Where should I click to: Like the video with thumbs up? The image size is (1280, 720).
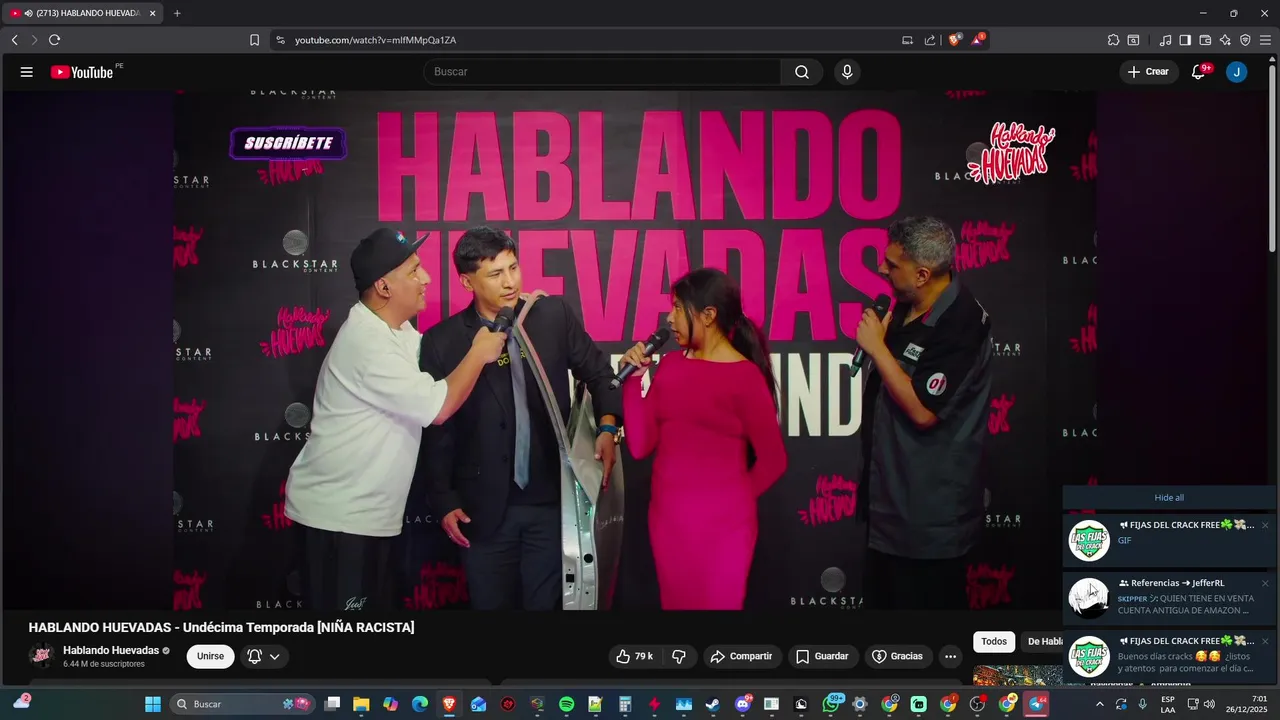click(634, 656)
